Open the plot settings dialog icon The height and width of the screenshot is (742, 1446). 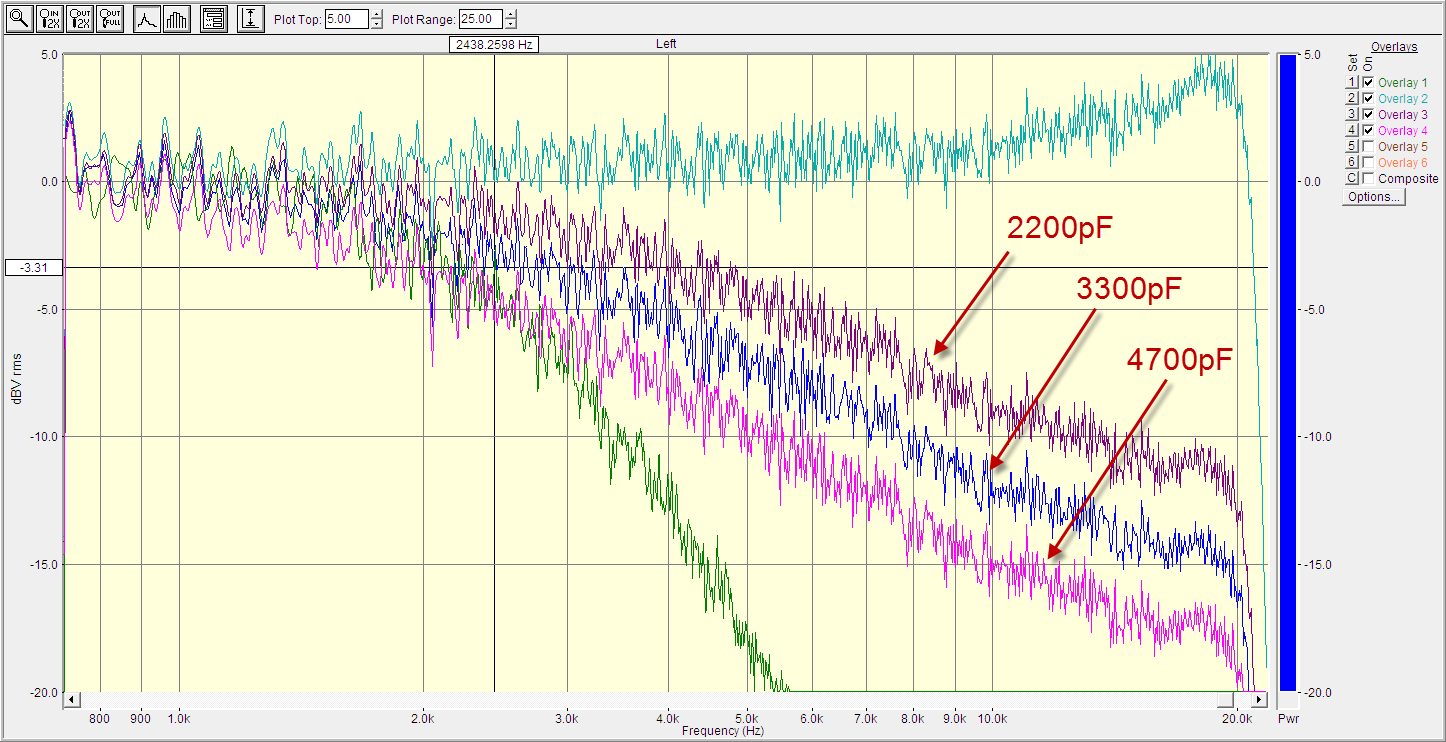pos(213,19)
